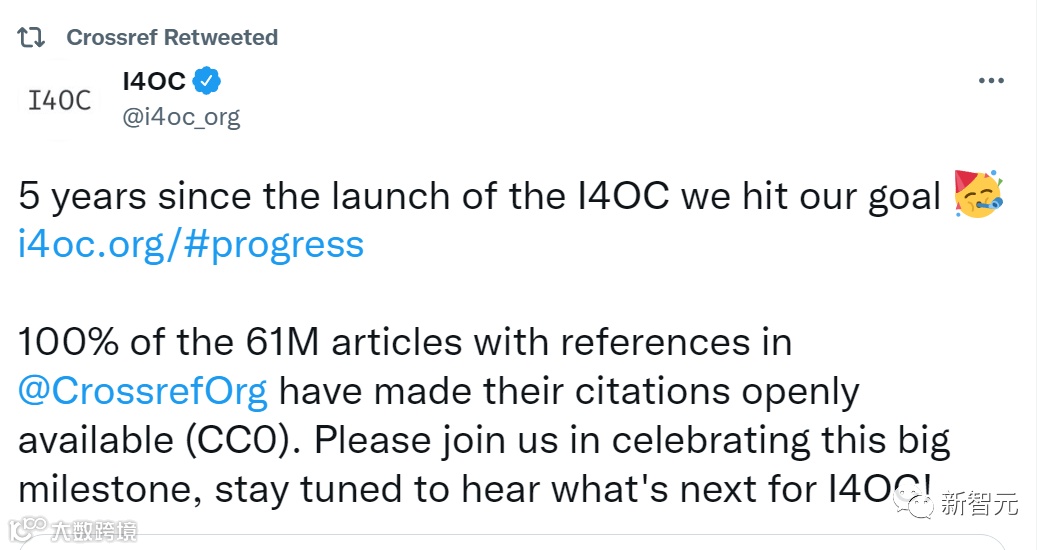Open the @CrossrefOrg mention

143,391
